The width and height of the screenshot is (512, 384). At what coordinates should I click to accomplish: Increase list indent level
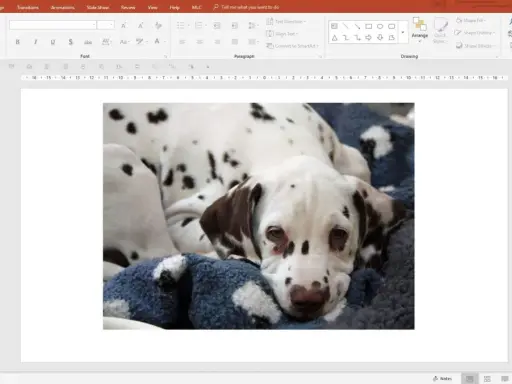tap(235, 25)
